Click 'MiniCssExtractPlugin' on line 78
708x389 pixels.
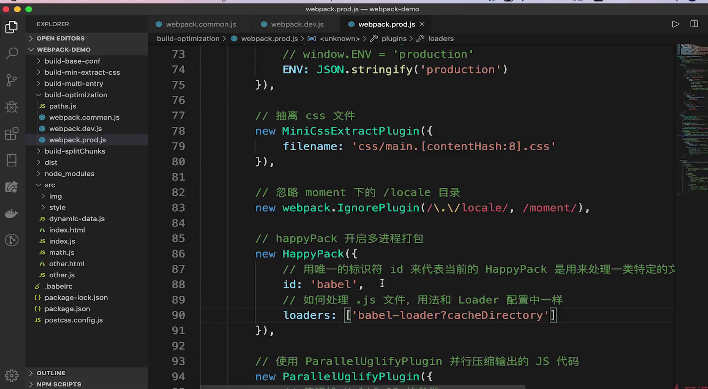(x=351, y=131)
